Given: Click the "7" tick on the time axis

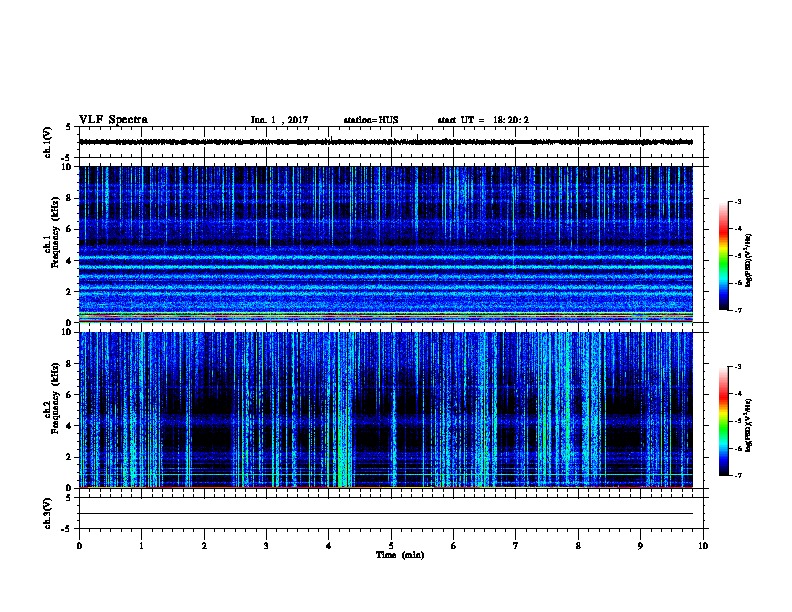Looking at the screenshot, I should click(516, 546).
